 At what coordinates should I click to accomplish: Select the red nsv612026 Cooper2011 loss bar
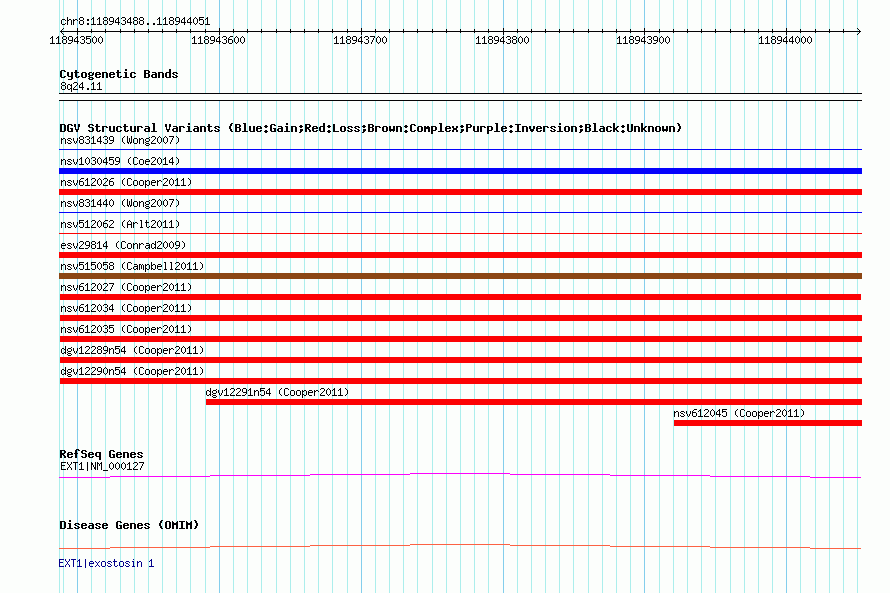(x=460, y=192)
